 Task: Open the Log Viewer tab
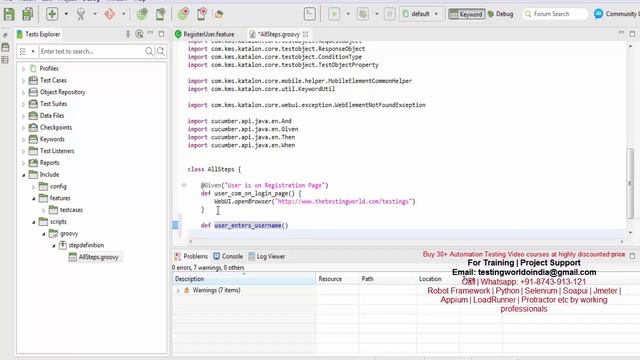[x=267, y=256]
